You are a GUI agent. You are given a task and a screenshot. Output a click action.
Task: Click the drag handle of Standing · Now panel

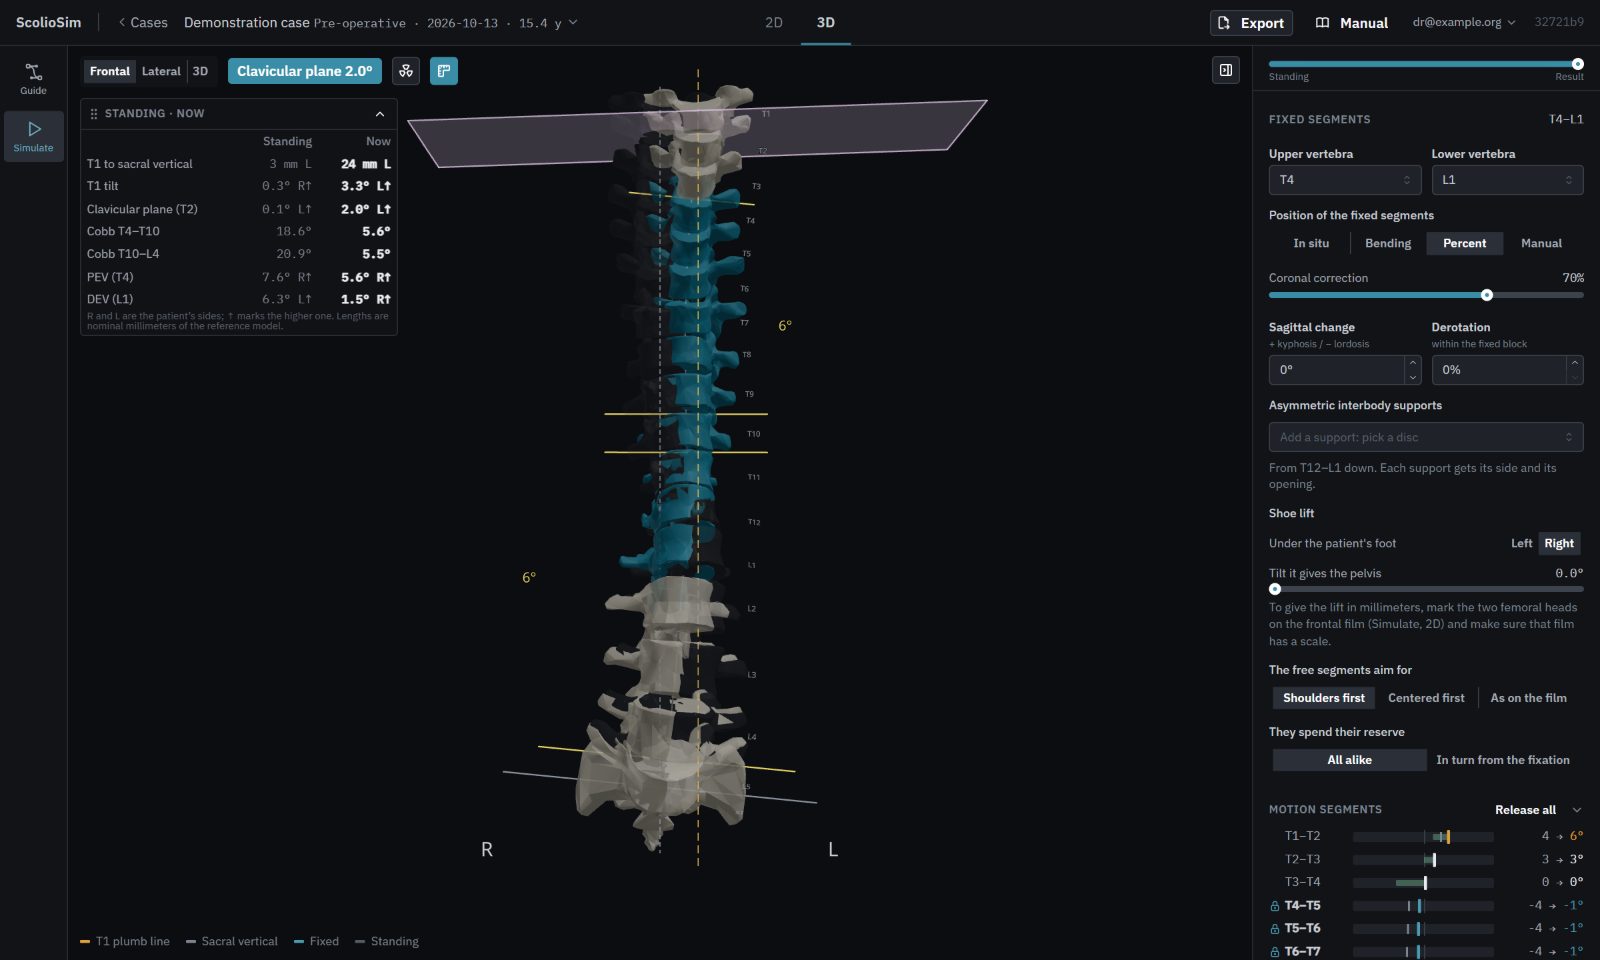[x=94, y=114]
